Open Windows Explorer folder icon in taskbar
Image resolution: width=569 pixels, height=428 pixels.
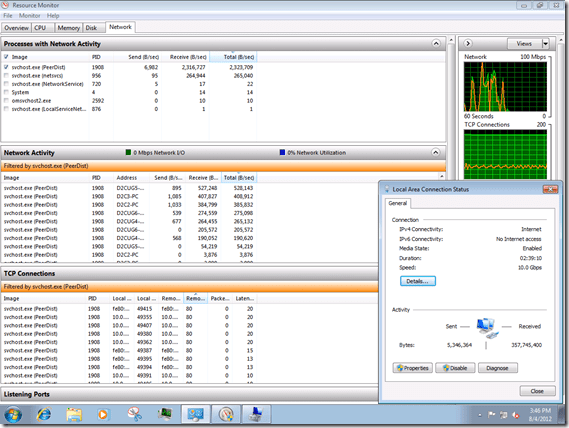[x=74, y=414]
